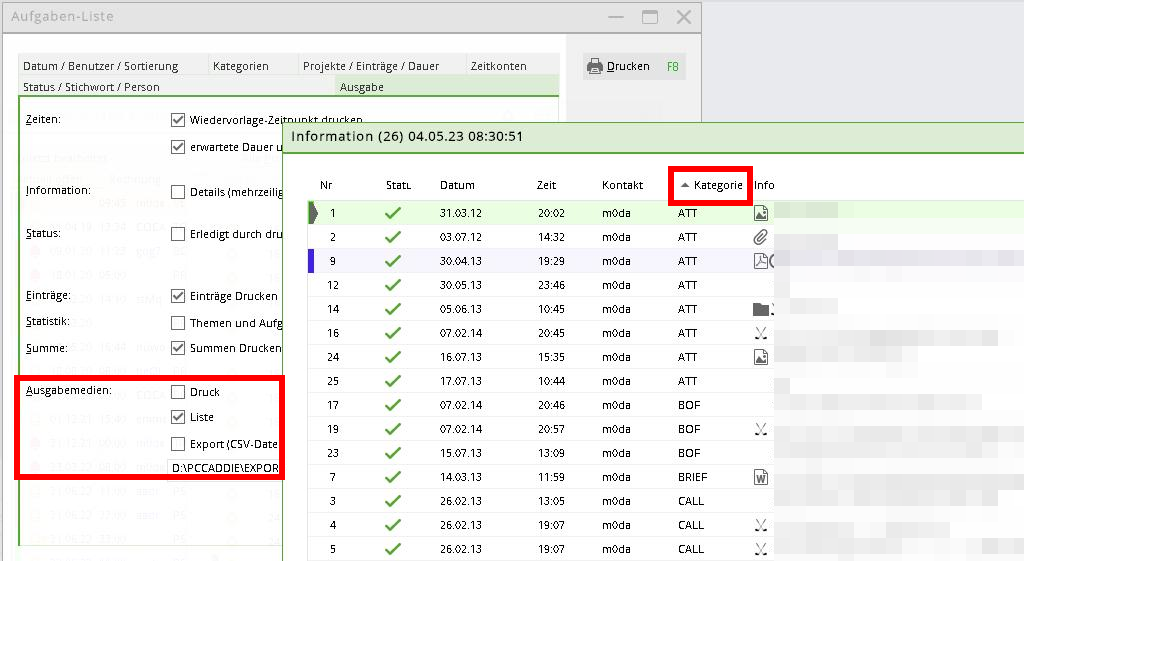Open the paperclip attachment in row 2
Image resolution: width=1152 pixels, height=648 pixels.
click(x=760, y=237)
